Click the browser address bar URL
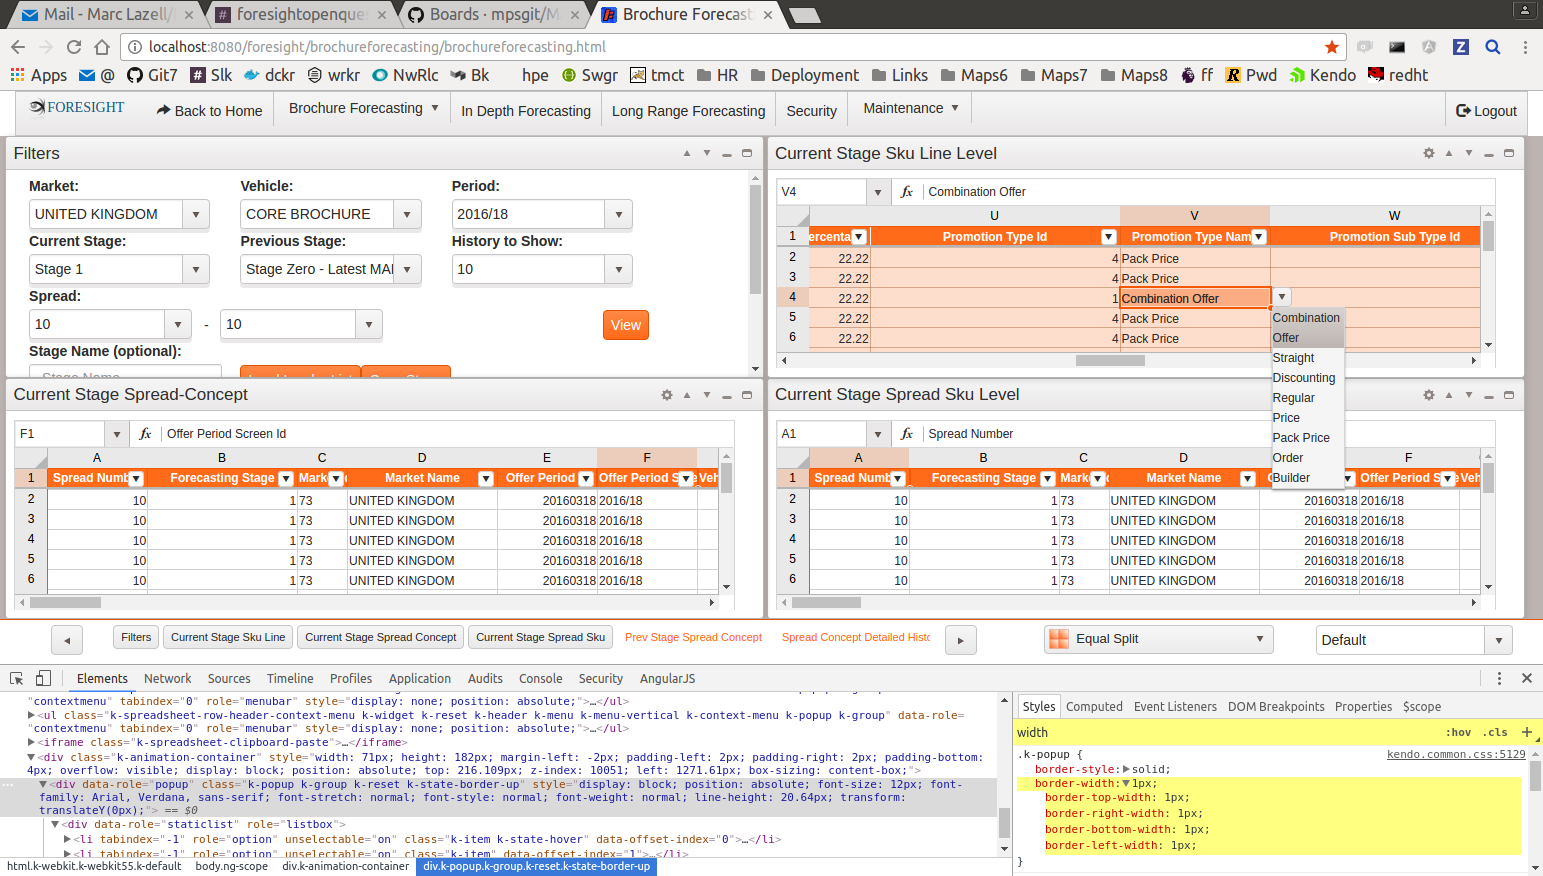This screenshot has width=1543, height=876. [x=377, y=47]
